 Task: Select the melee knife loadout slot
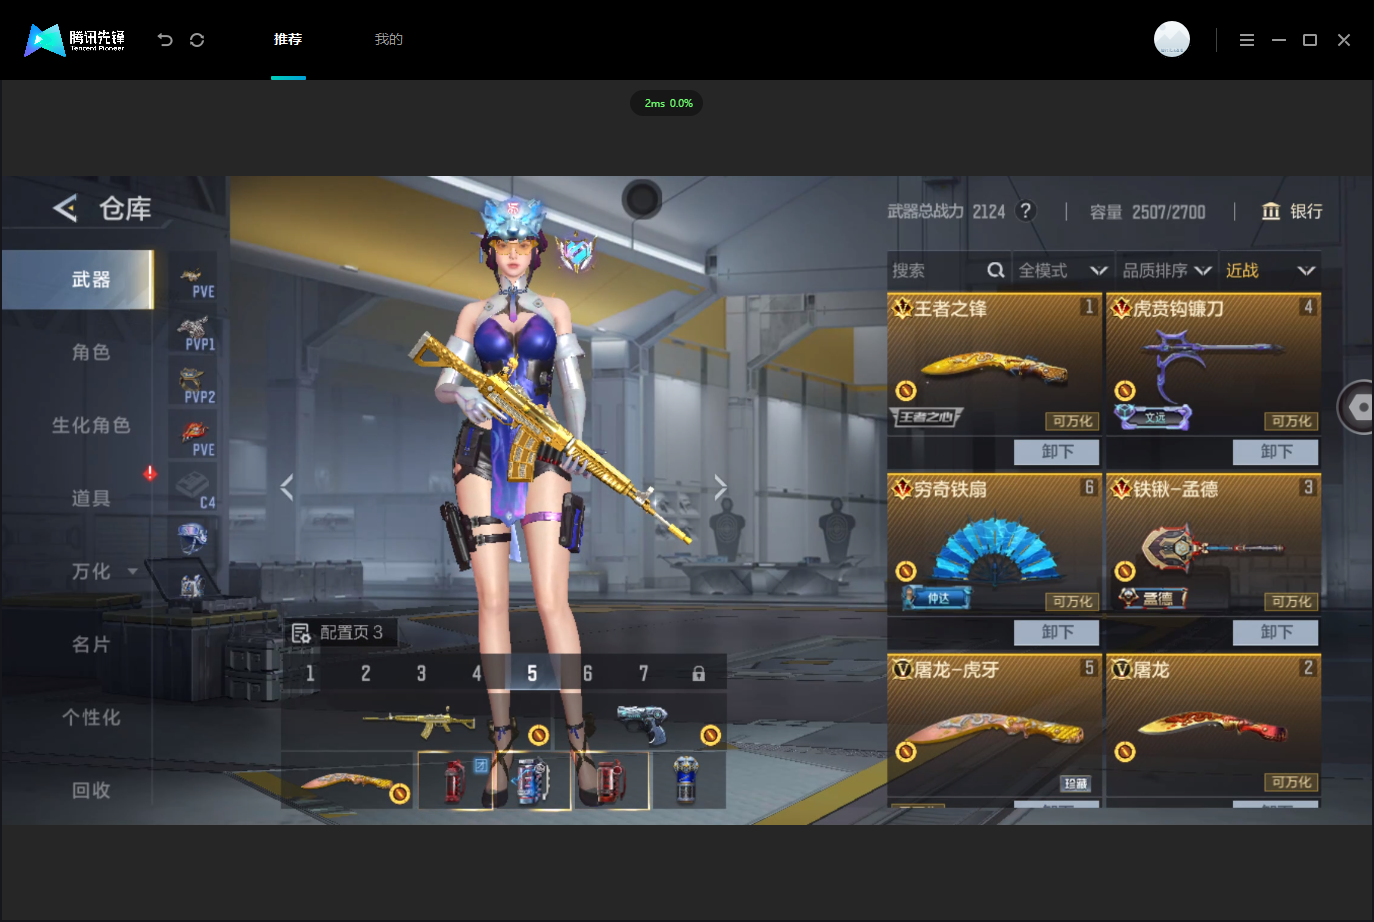348,780
